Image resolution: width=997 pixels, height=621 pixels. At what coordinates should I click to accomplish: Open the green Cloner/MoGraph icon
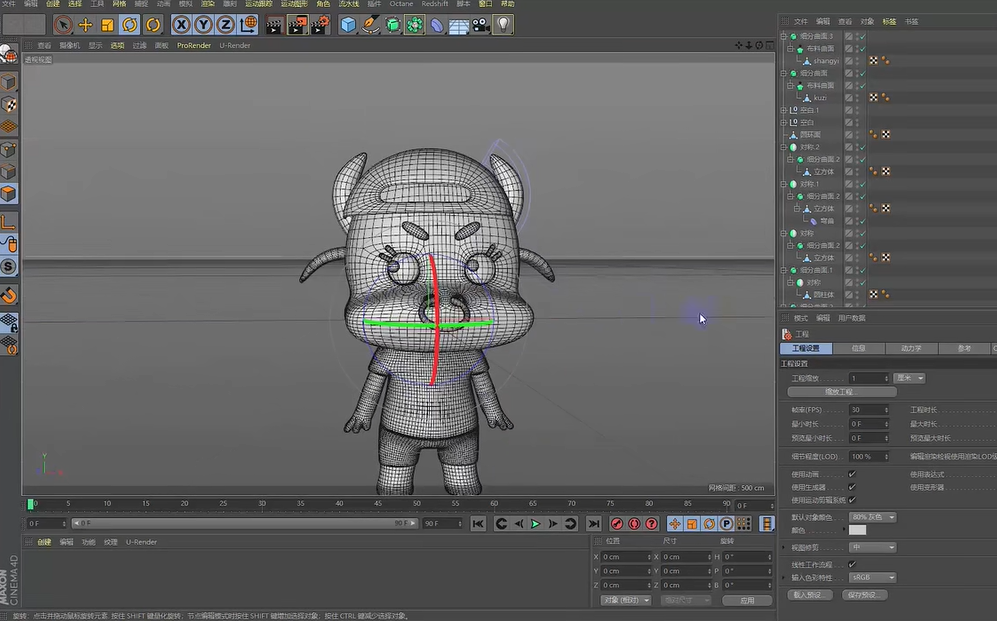click(x=415, y=25)
